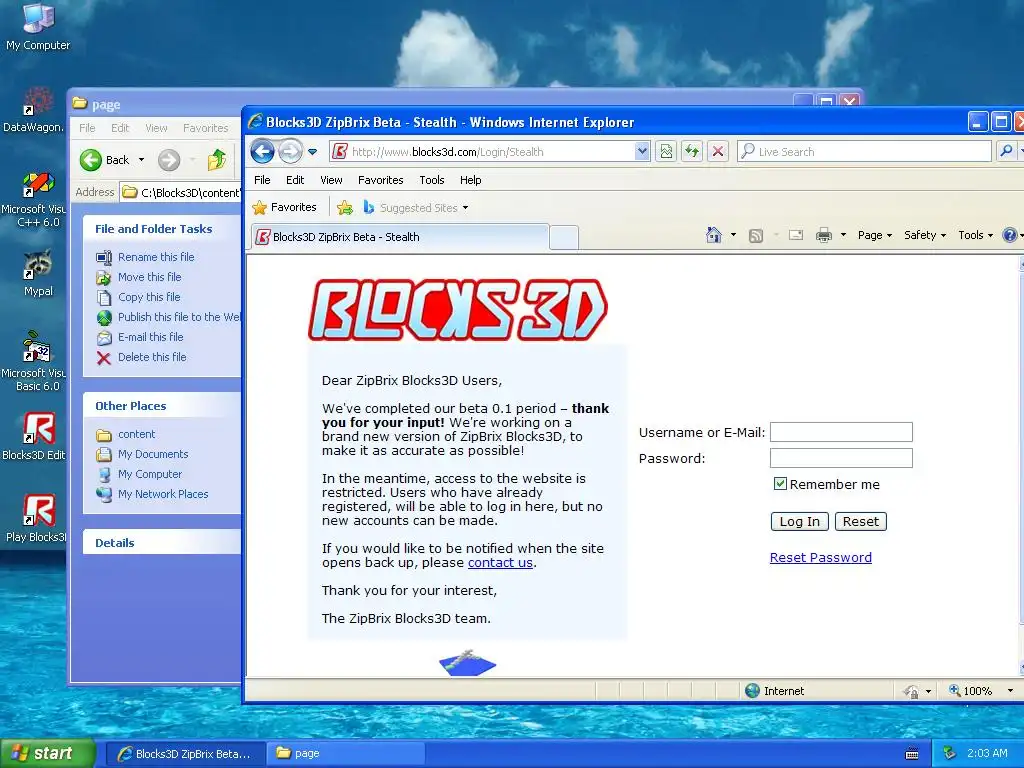The width and height of the screenshot is (1024, 768).
Task: Select the My Computer desktop icon
Action: 38,27
